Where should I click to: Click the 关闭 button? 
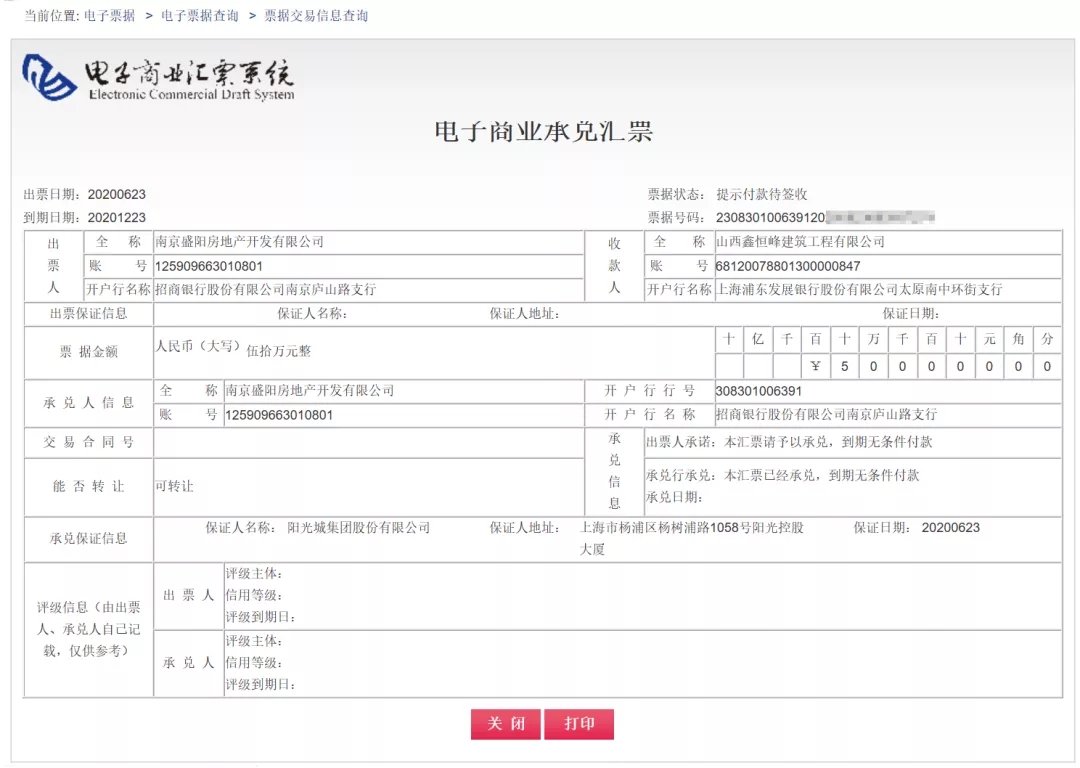point(506,724)
